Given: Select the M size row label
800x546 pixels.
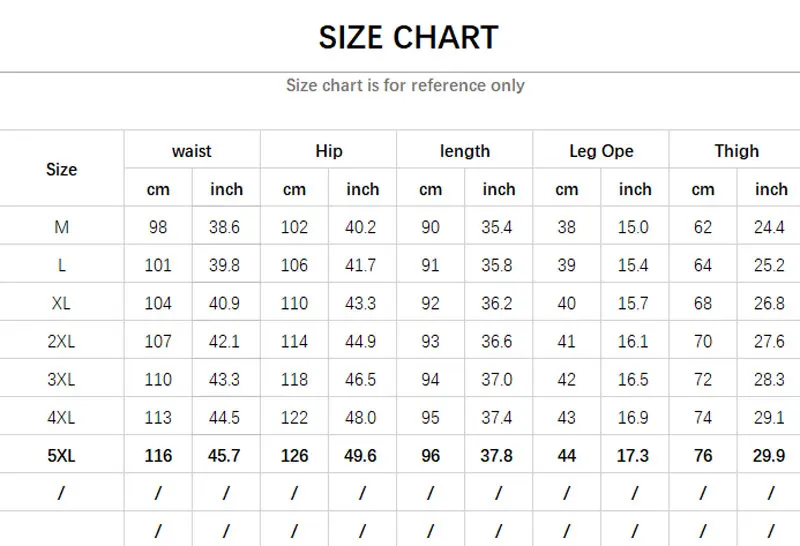Looking at the screenshot, I should click(x=61, y=227).
